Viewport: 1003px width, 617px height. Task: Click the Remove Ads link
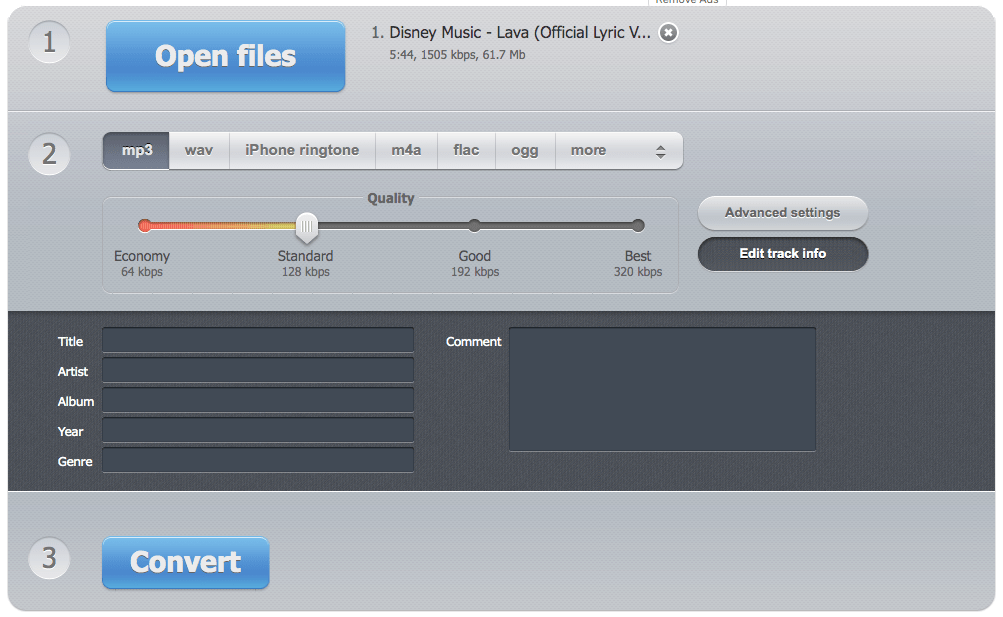coord(686,3)
